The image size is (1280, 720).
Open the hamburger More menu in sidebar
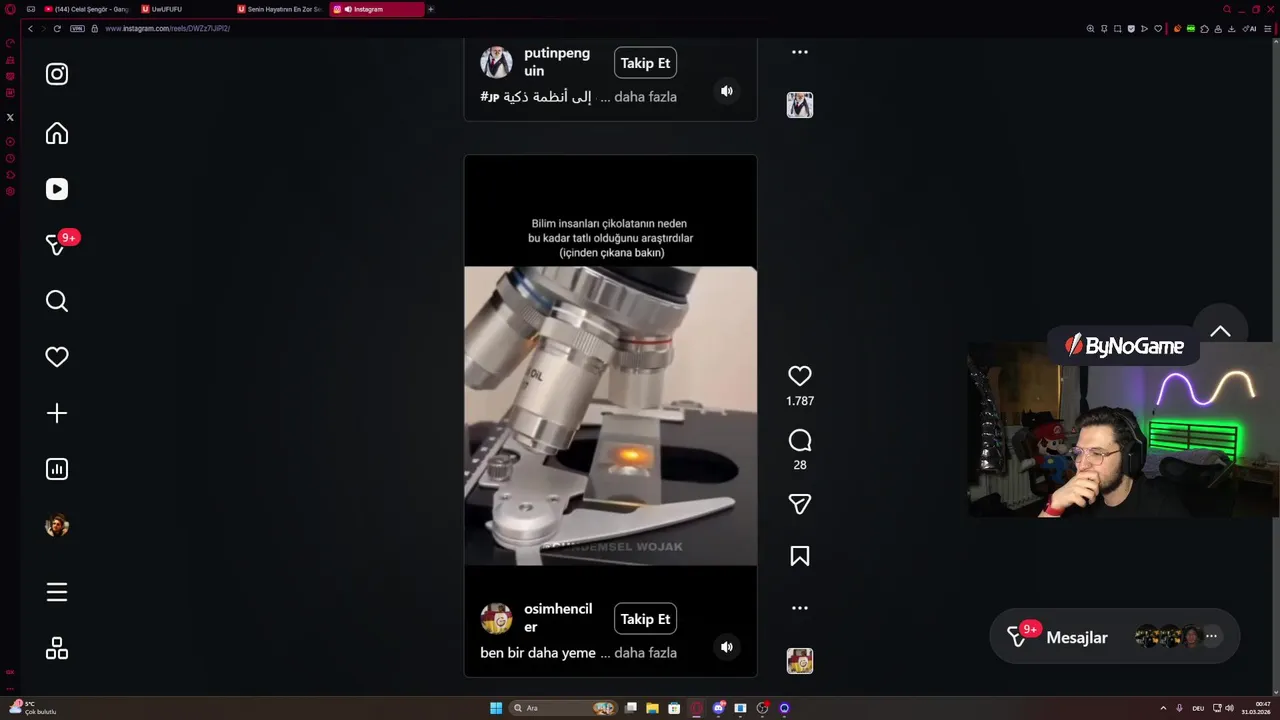coord(57,592)
